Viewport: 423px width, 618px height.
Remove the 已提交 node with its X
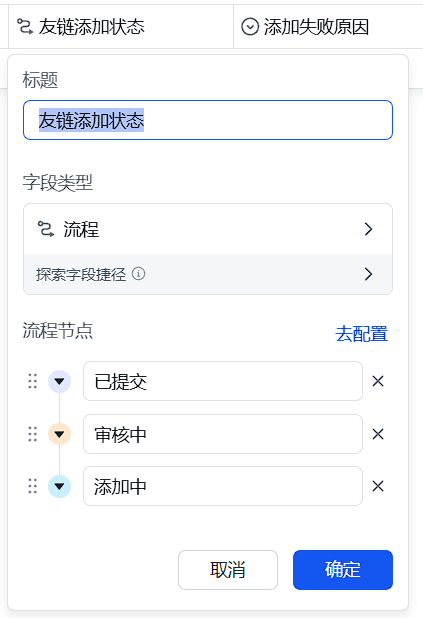[378, 381]
